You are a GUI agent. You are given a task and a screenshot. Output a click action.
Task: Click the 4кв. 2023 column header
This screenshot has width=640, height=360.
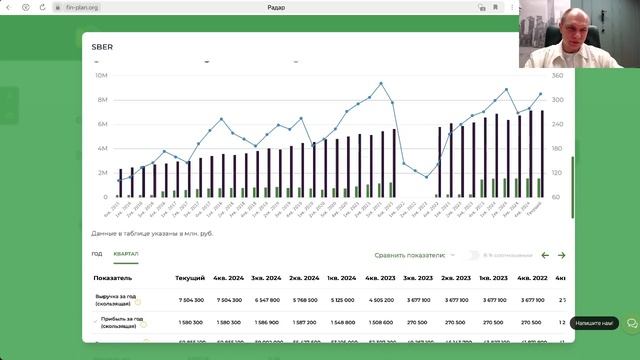click(380, 278)
